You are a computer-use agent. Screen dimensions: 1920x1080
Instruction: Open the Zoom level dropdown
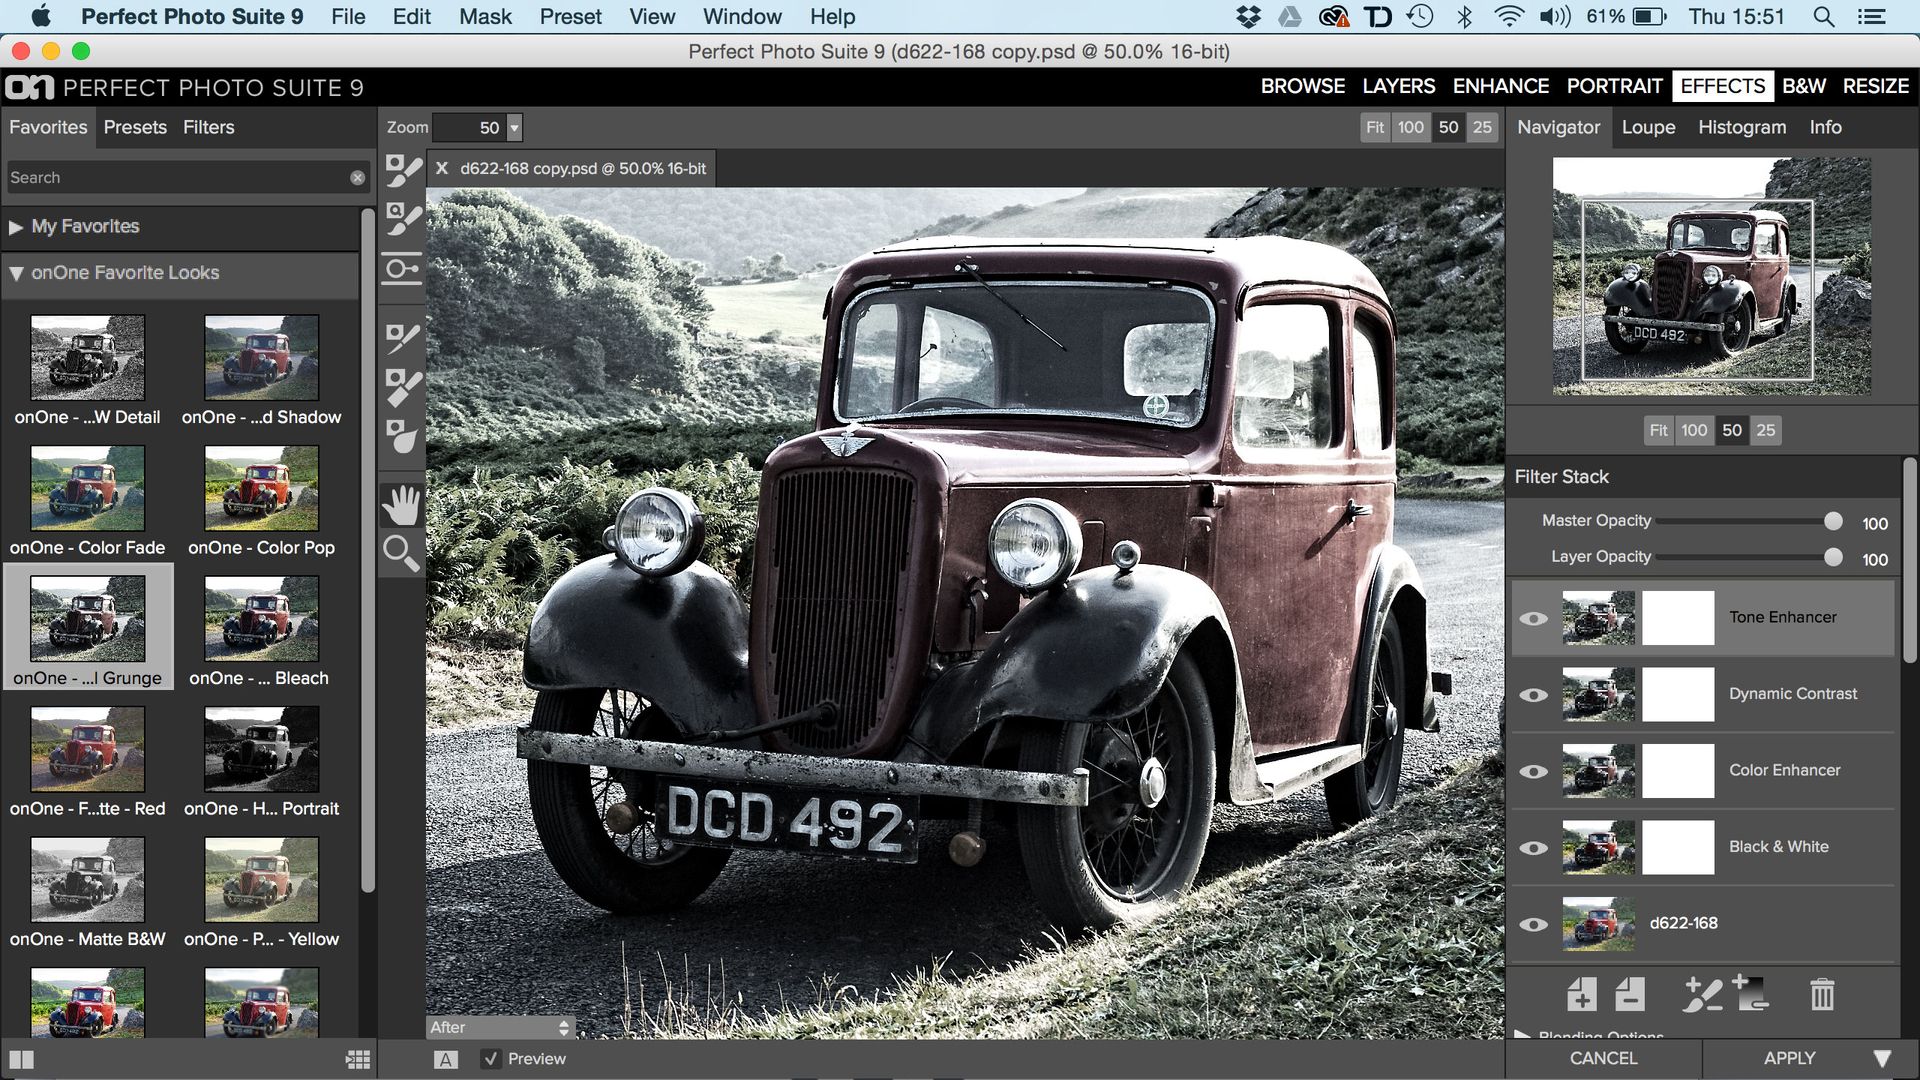(513, 128)
